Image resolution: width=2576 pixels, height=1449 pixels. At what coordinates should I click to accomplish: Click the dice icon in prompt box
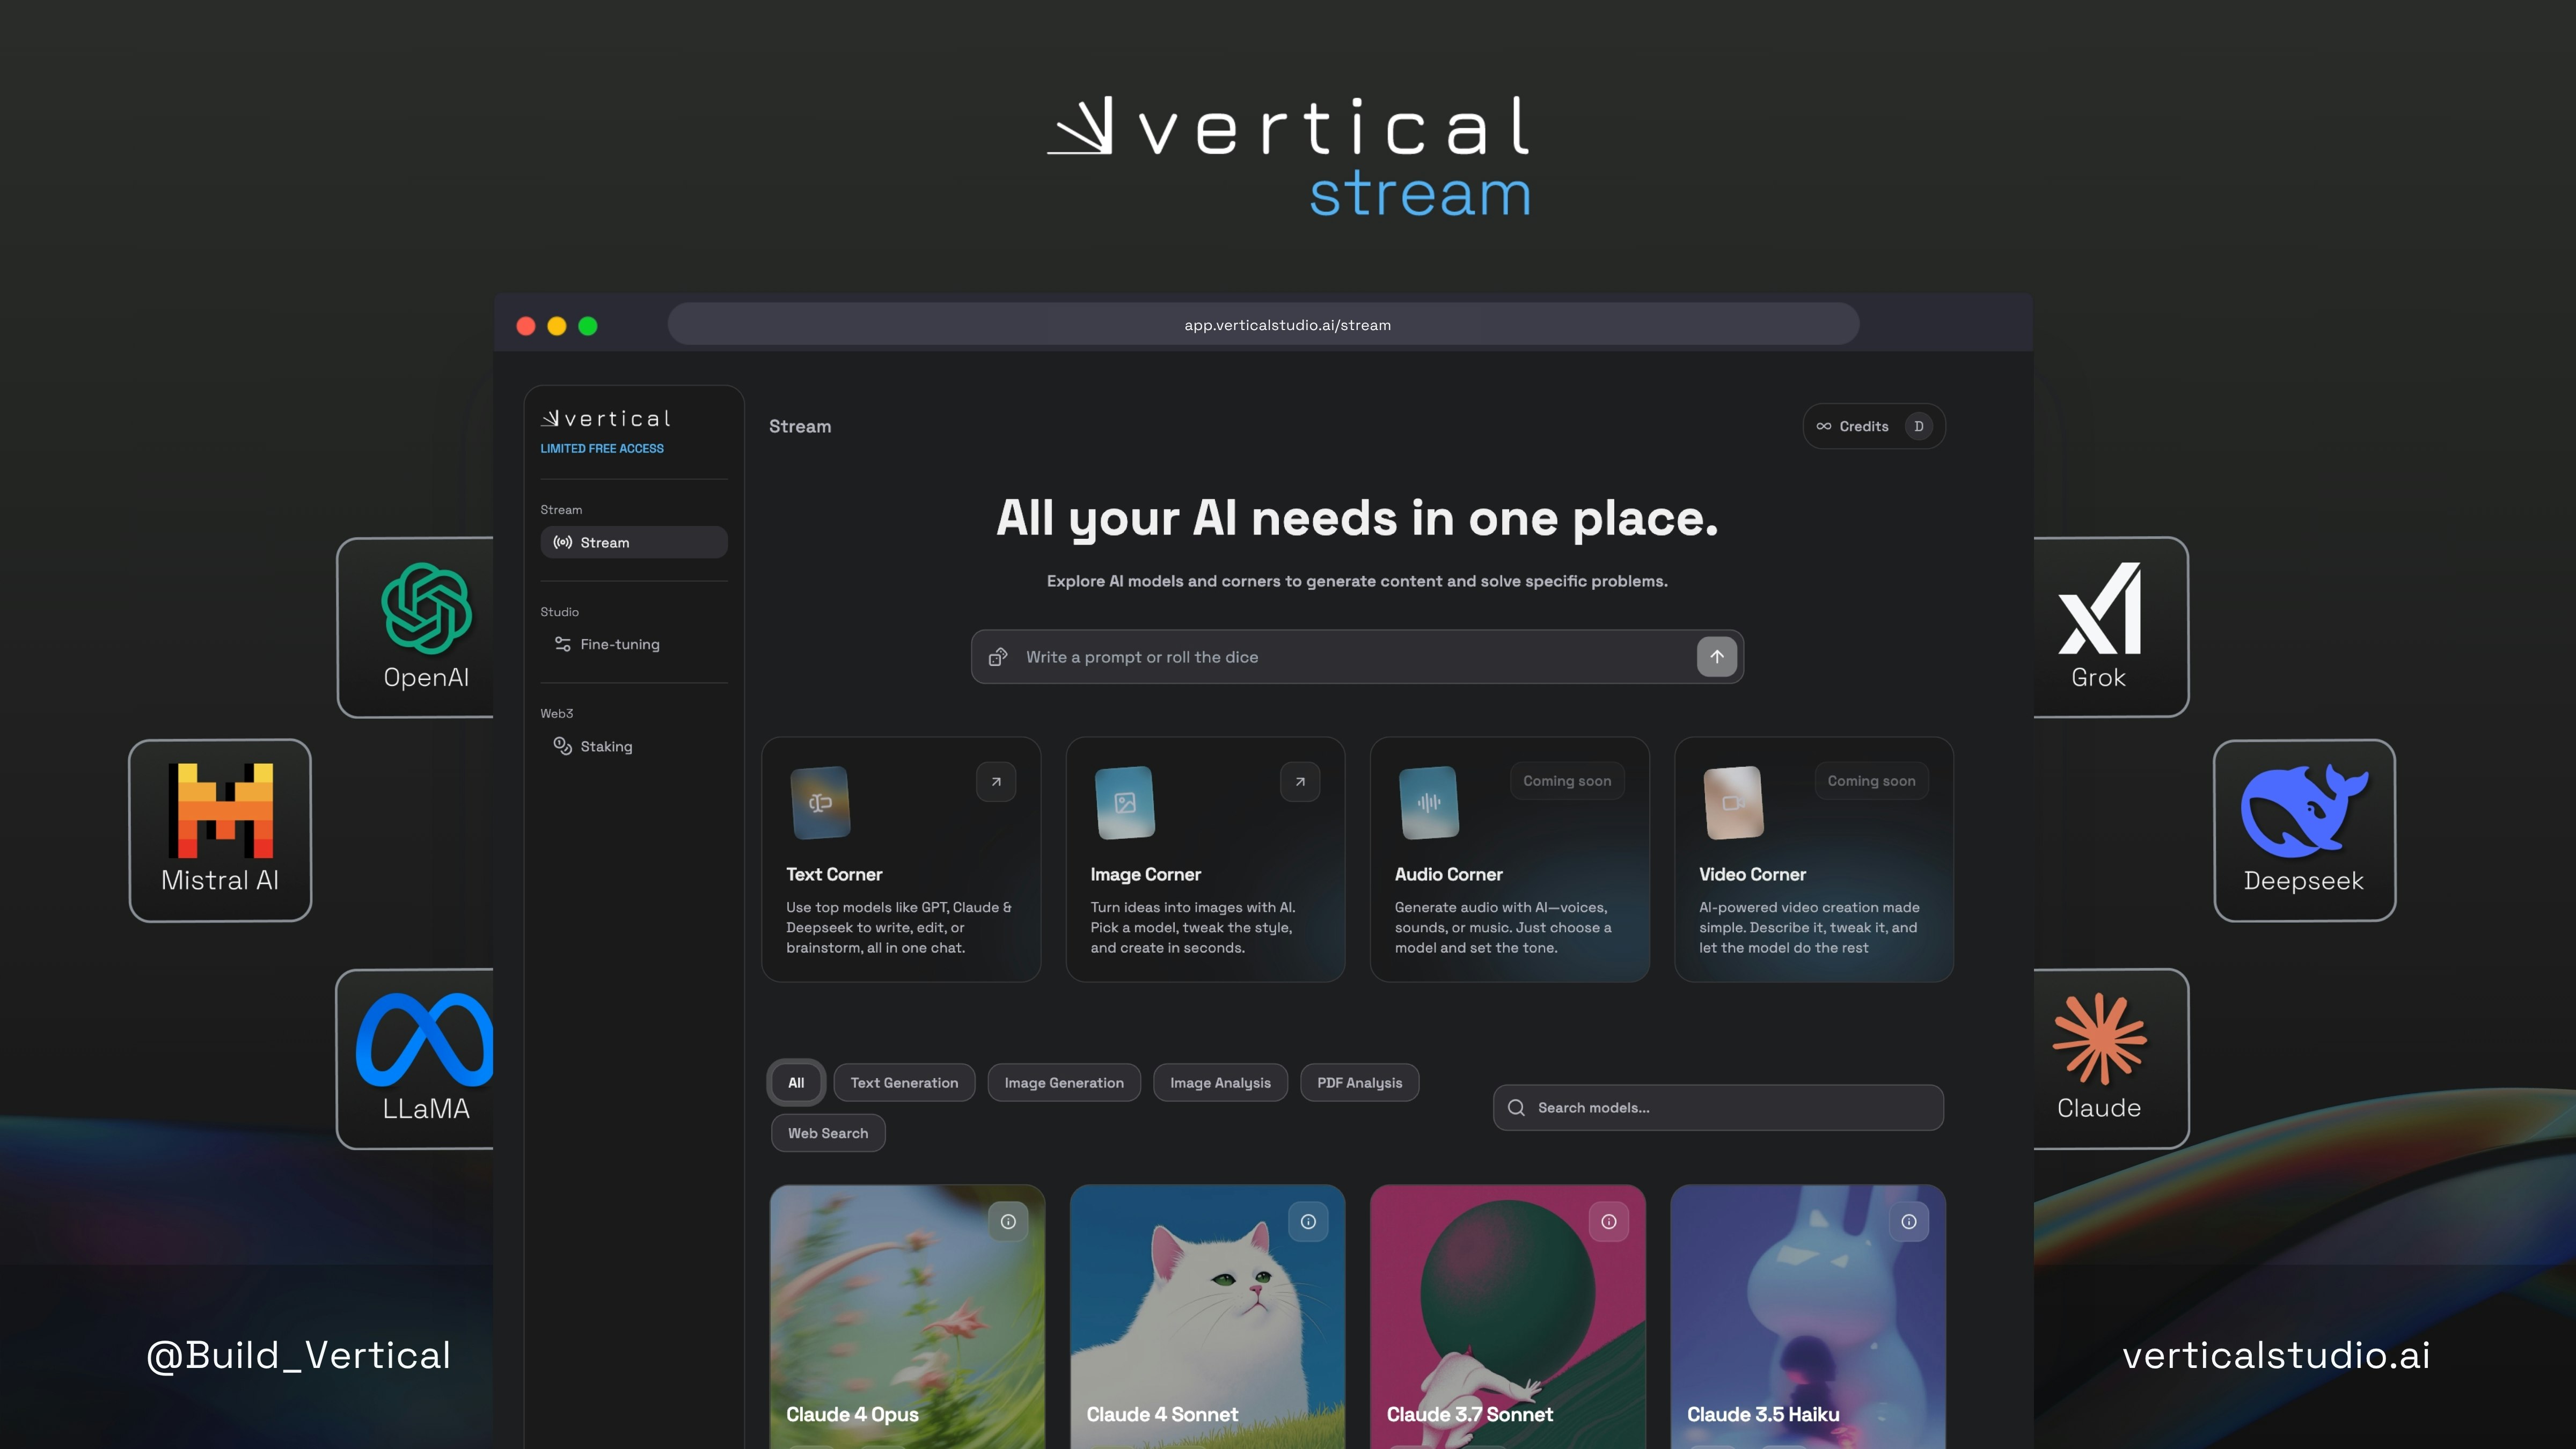997,657
